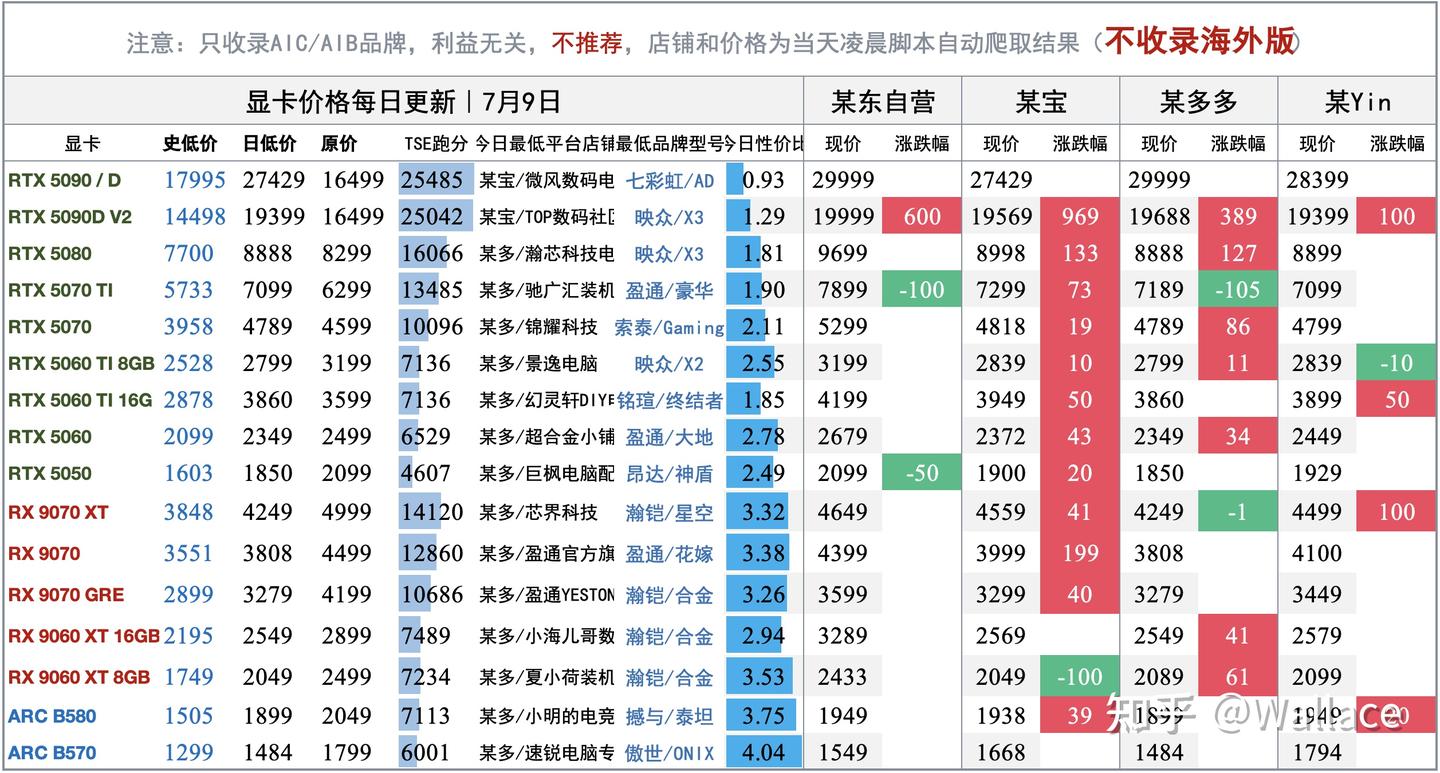Click TSE跑分 value 25485
The image size is (1440, 773).
(432, 181)
